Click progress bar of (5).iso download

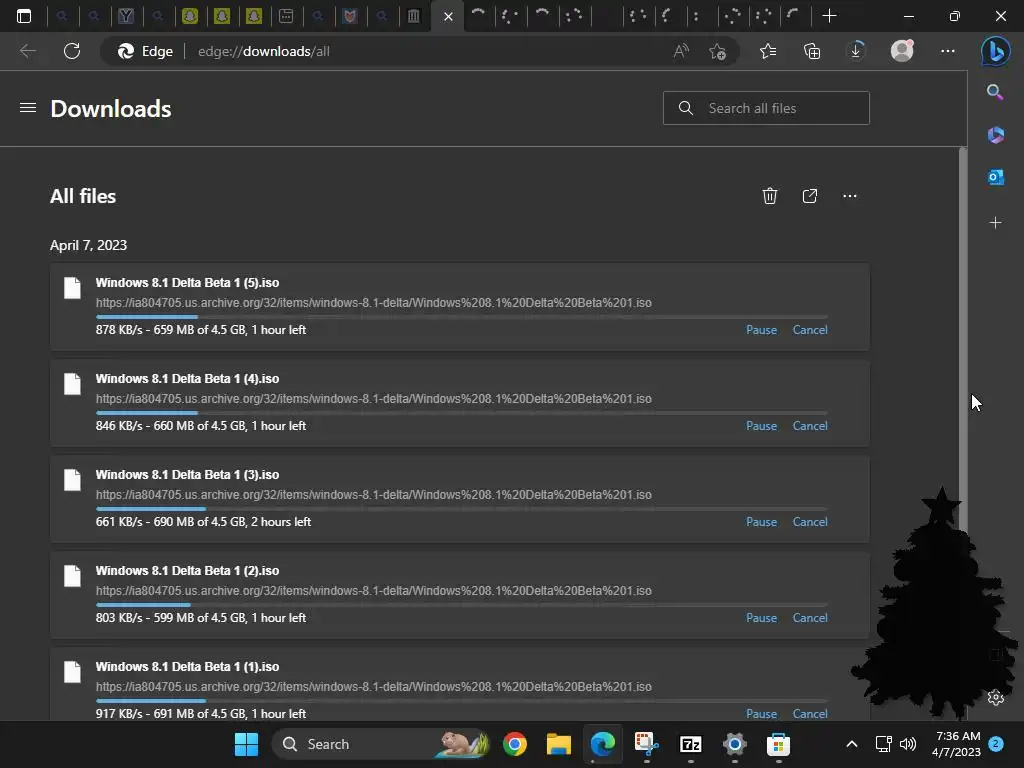tap(462, 317)
